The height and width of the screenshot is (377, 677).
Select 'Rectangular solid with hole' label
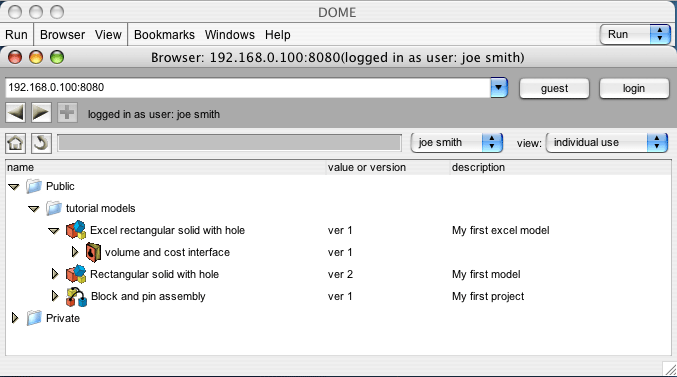tap(155, 274)
